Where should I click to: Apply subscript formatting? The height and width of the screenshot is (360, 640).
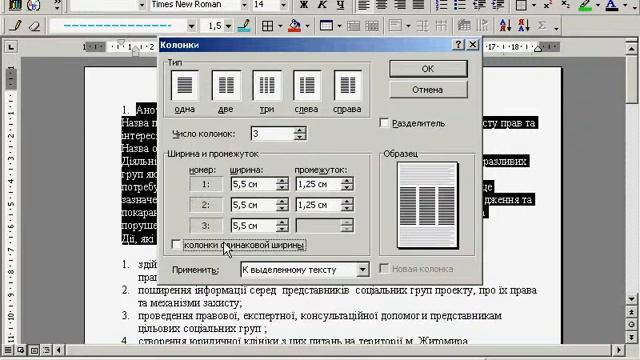coord(565,4)
